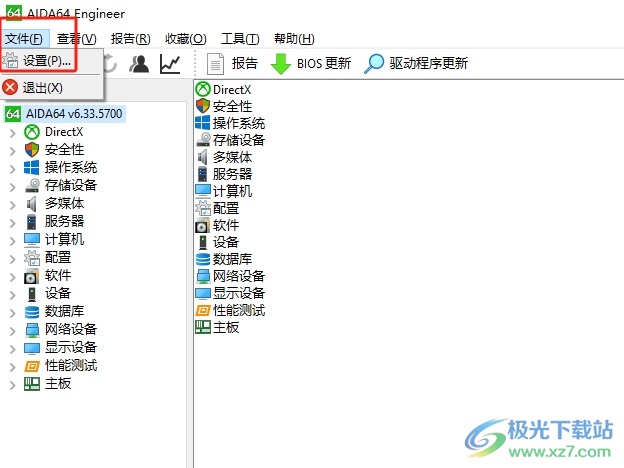The width and height of the screenshot is (624, 468).
Task: Click the 配置 gear icon in the tree
Action: (x=32, y=258)
